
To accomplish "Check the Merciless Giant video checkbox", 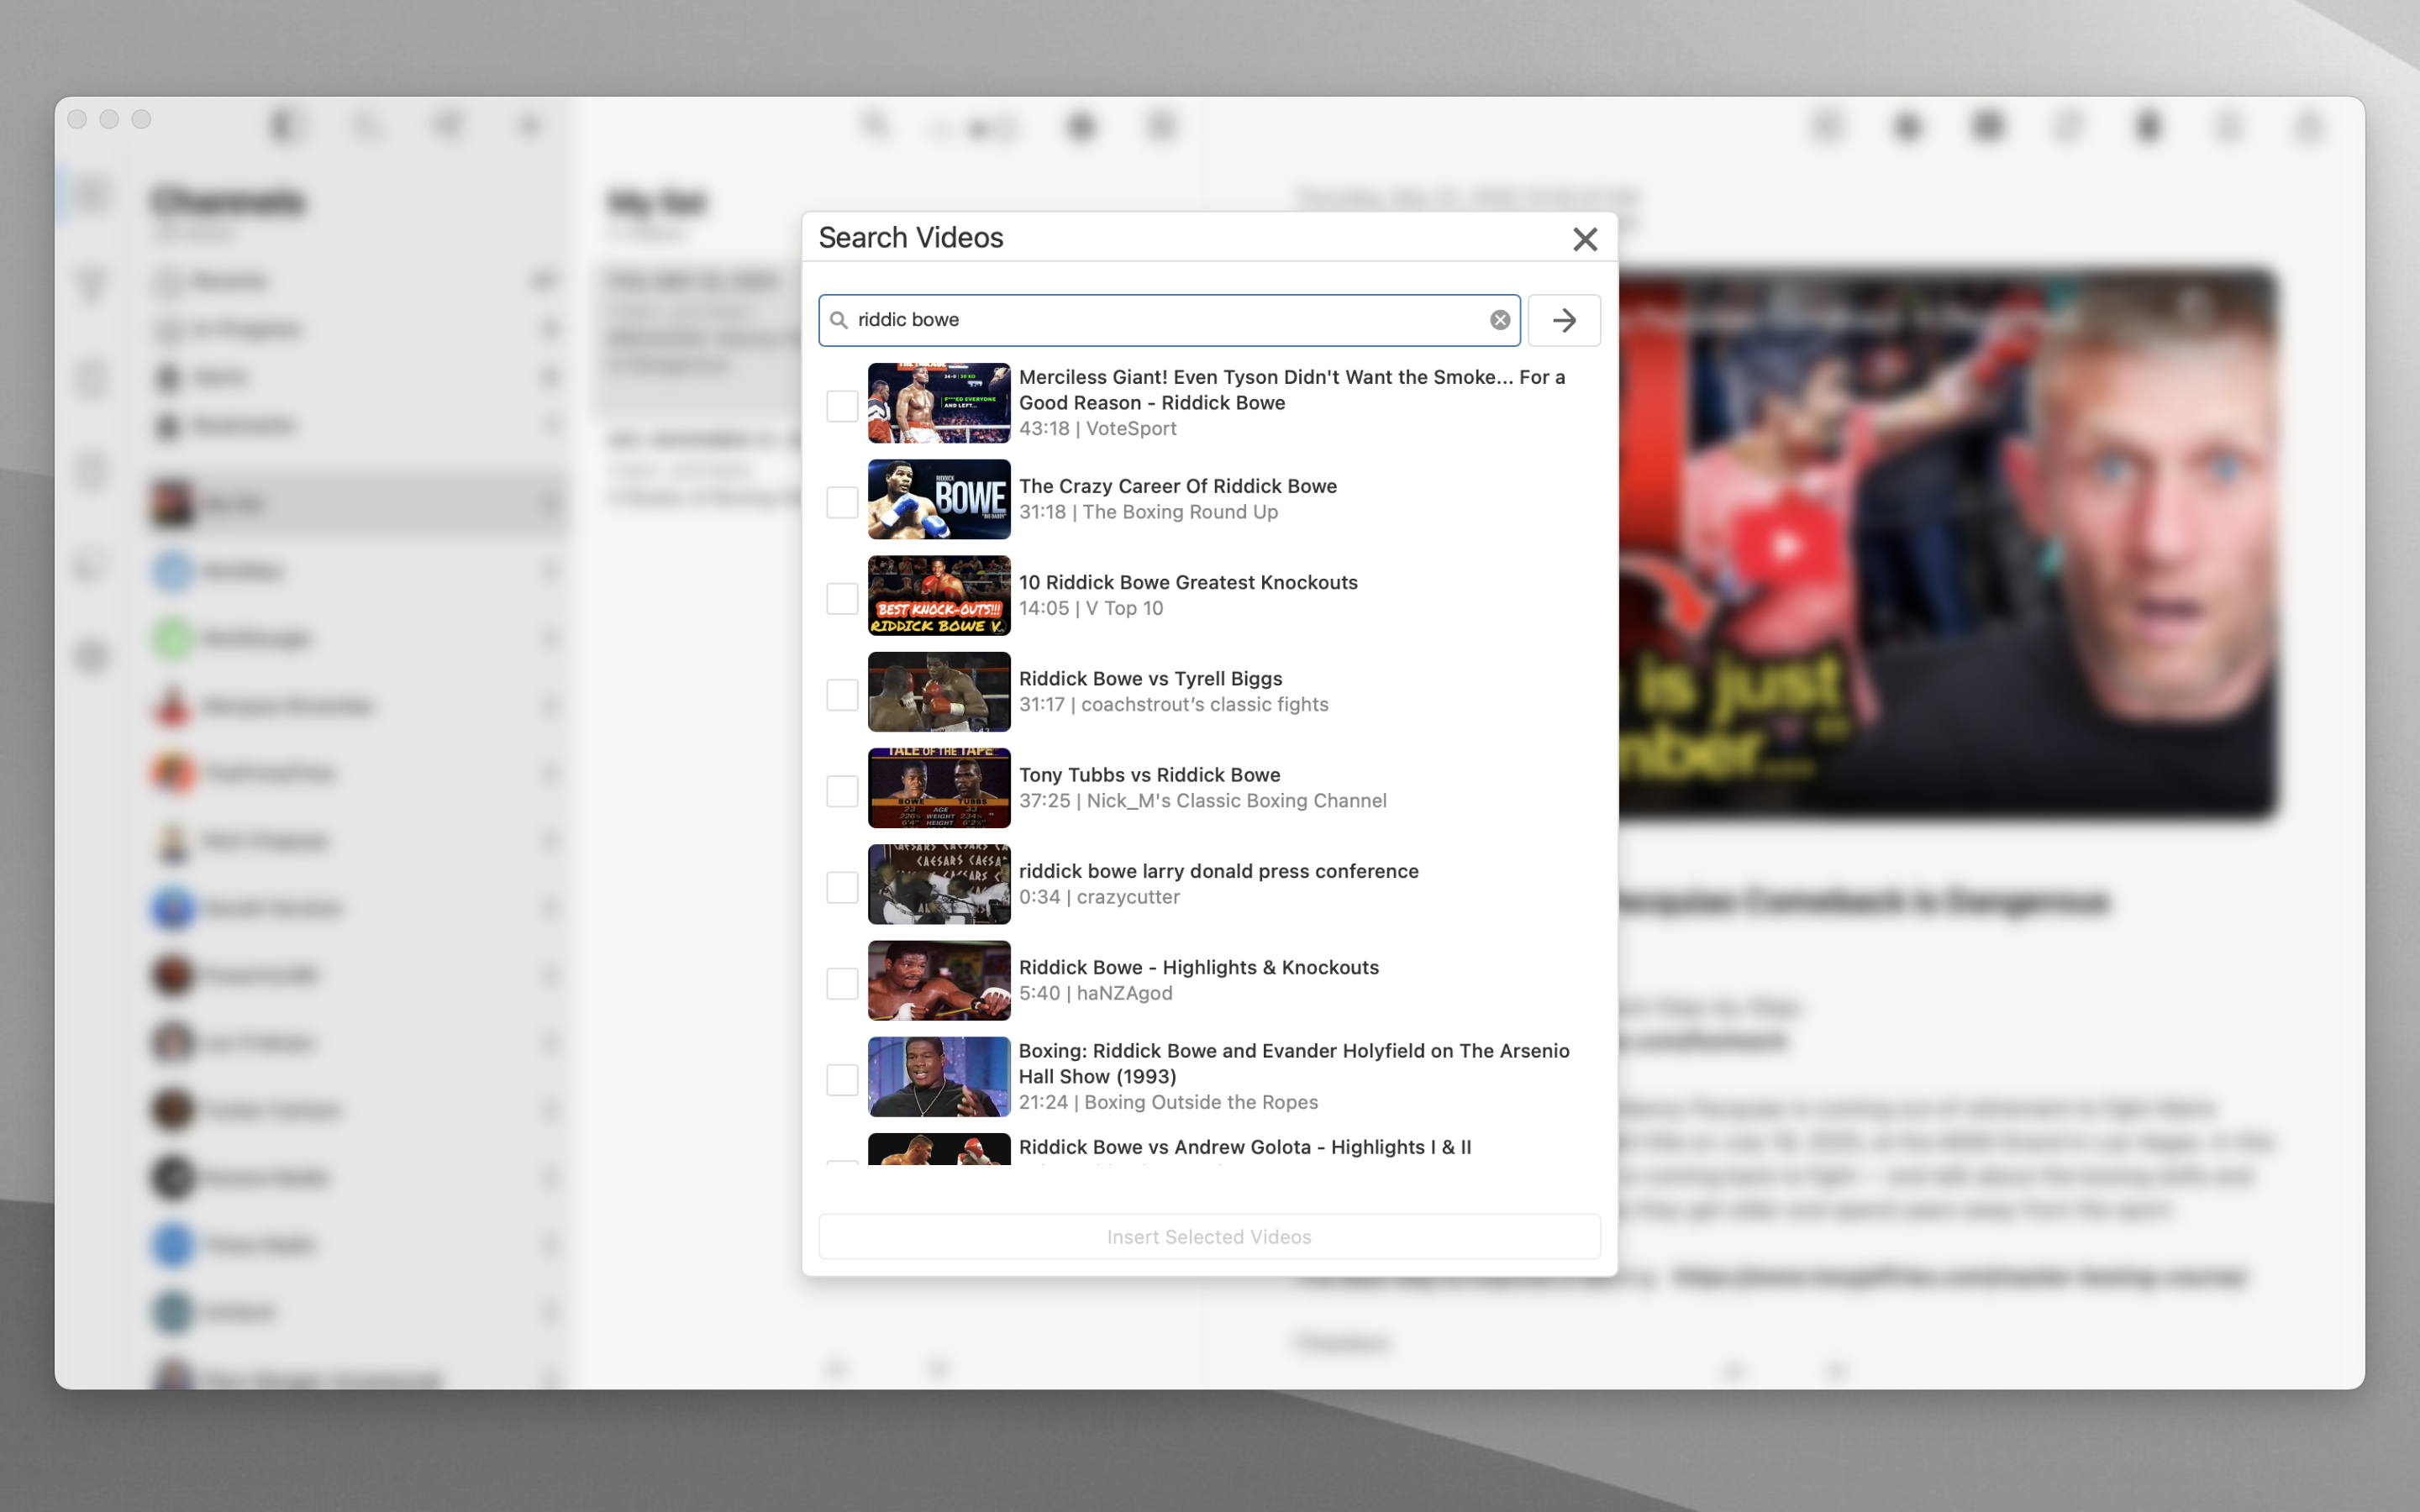I will pyautogui.click(x=842, y=405).
